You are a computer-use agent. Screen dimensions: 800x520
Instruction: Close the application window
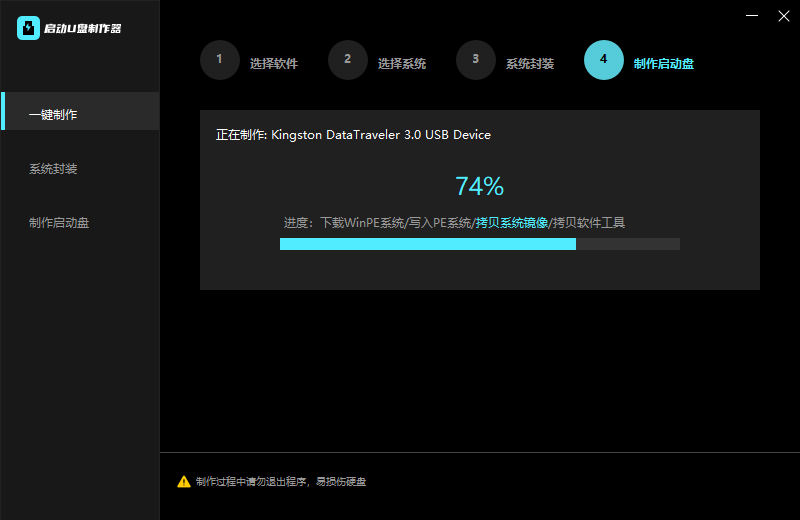[x=783, y=16]
